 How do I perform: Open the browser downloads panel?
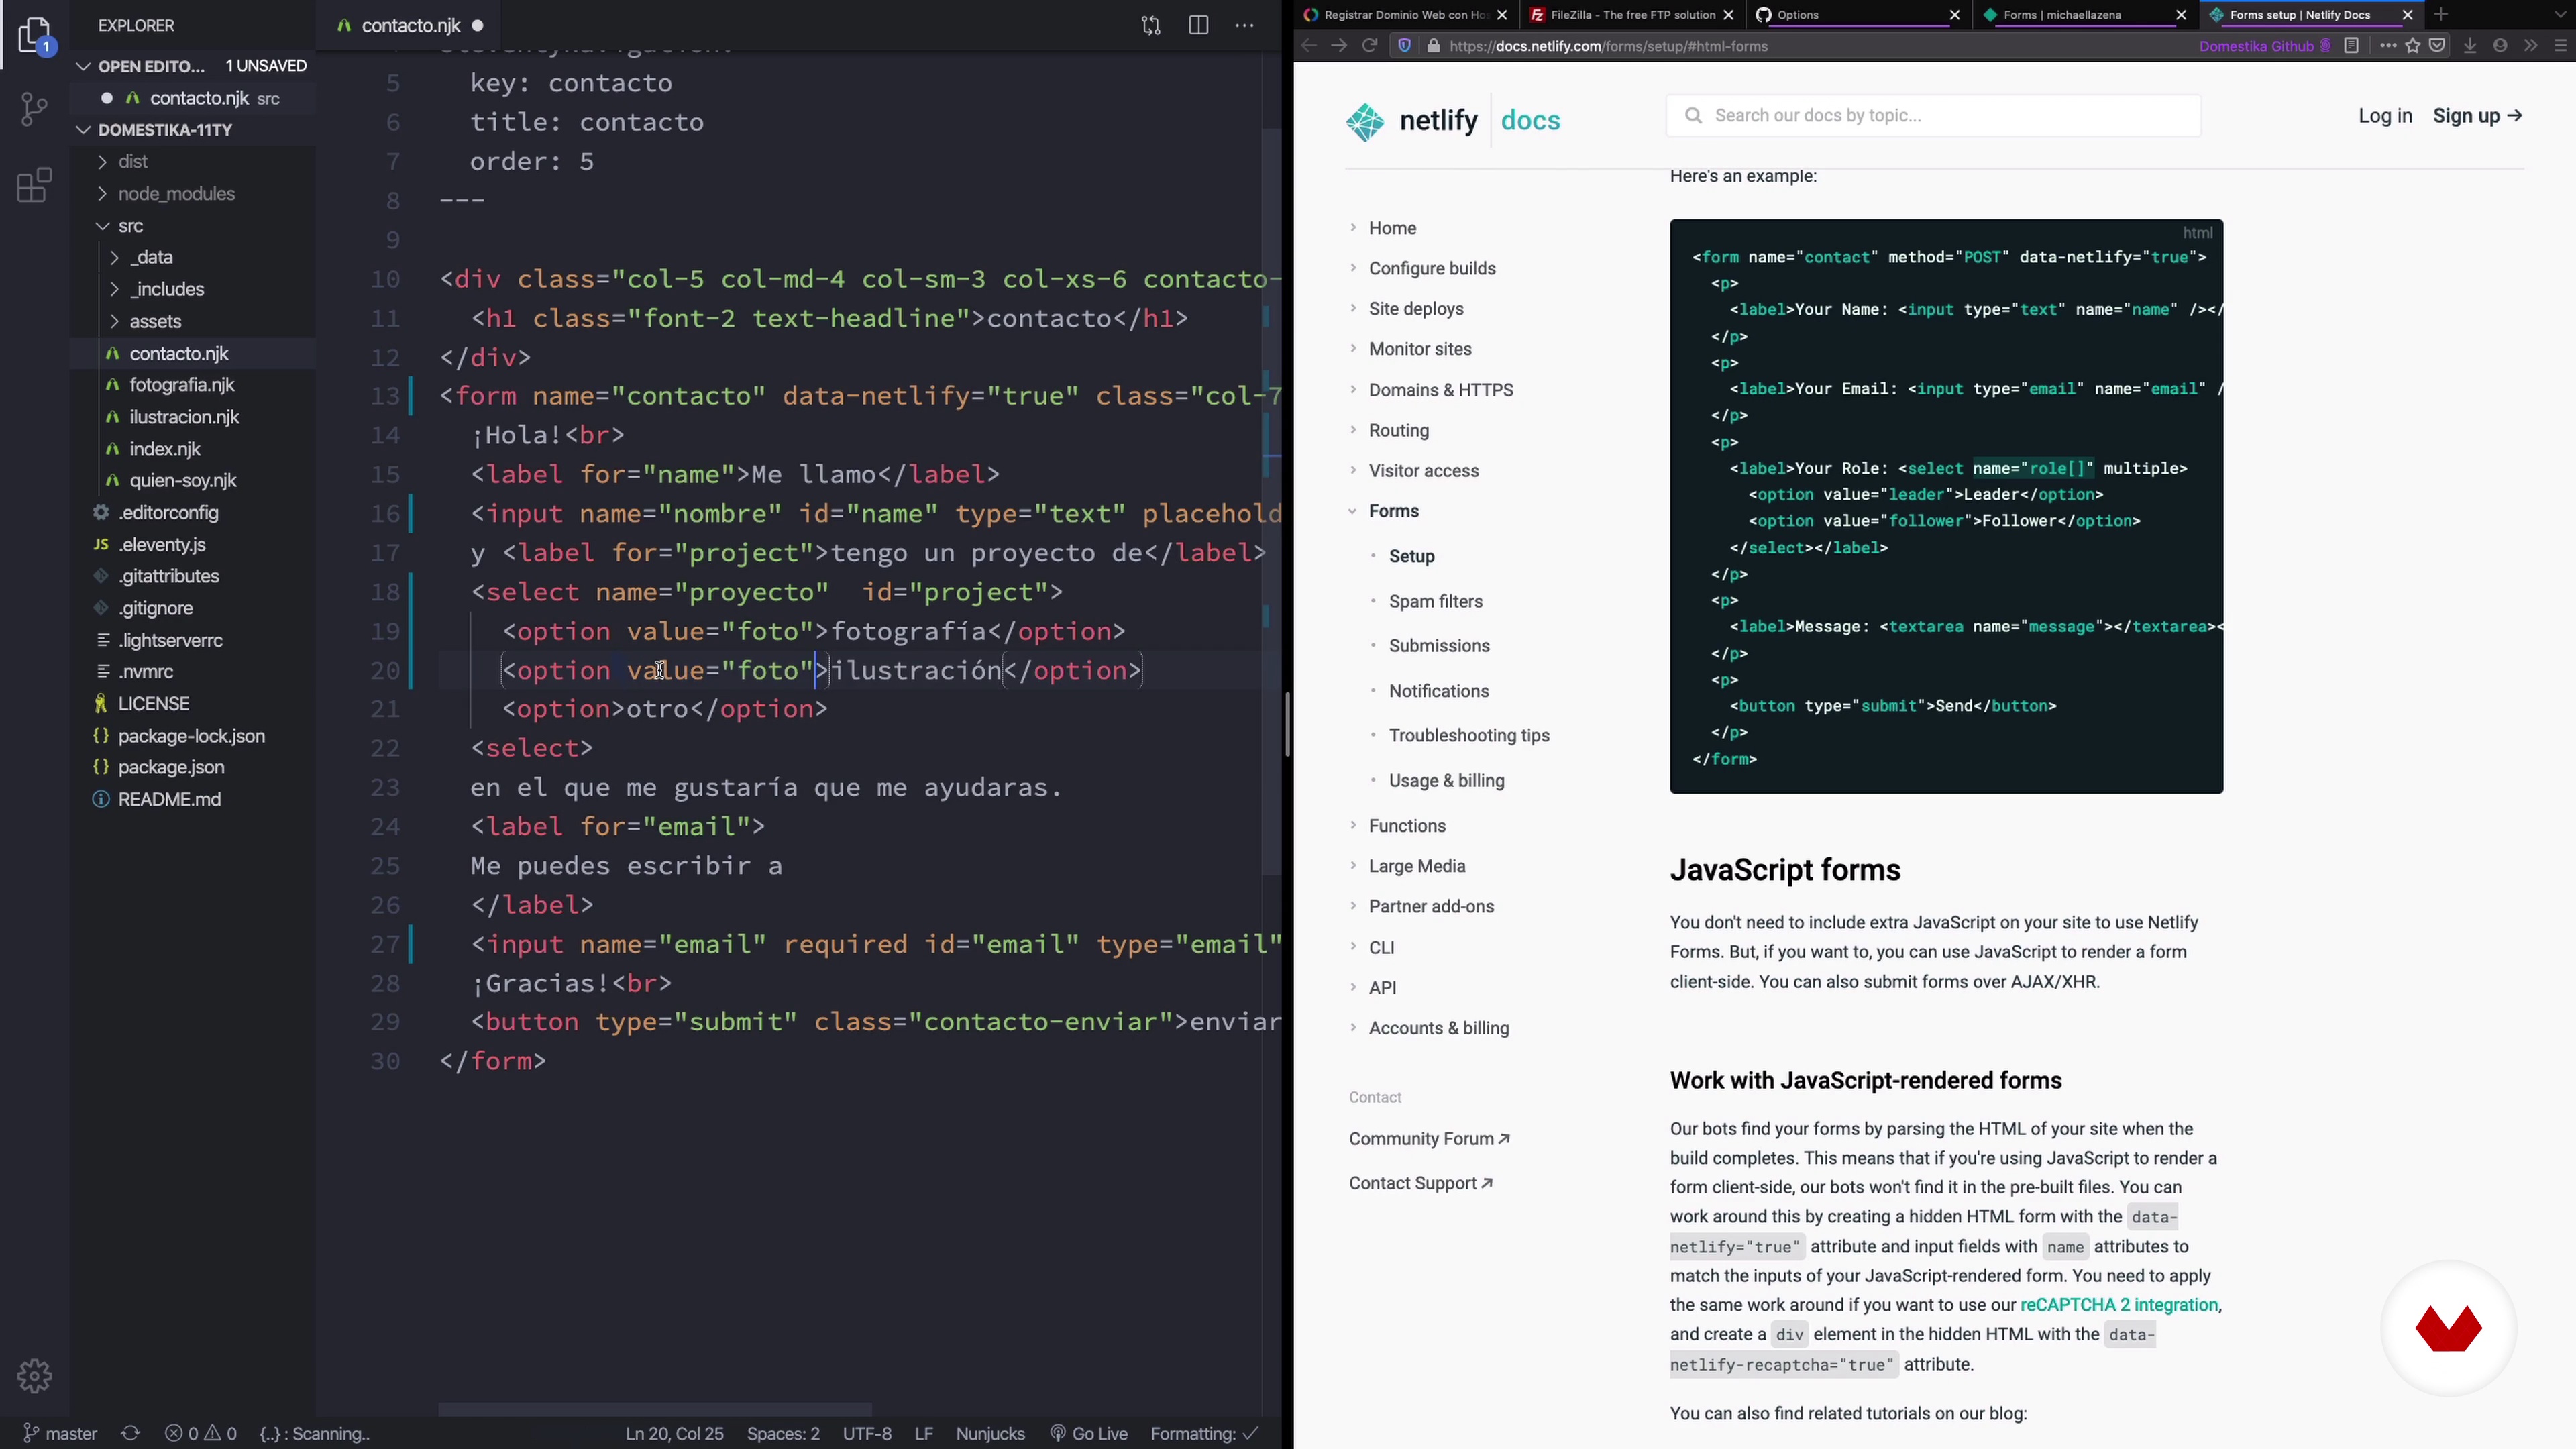tap(2470, 46)
